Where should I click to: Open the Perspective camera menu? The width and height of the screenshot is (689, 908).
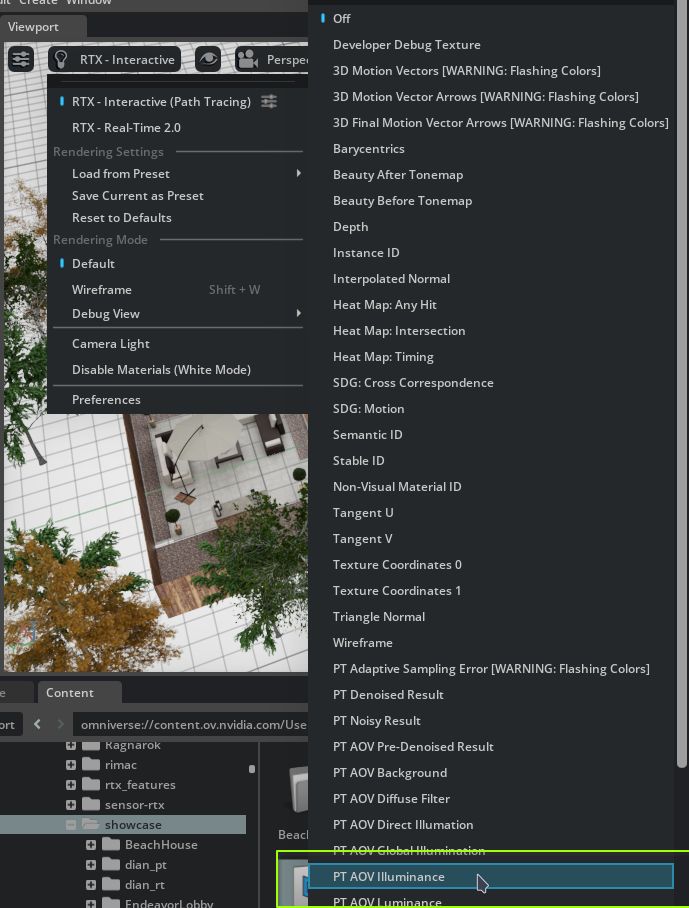272,59
